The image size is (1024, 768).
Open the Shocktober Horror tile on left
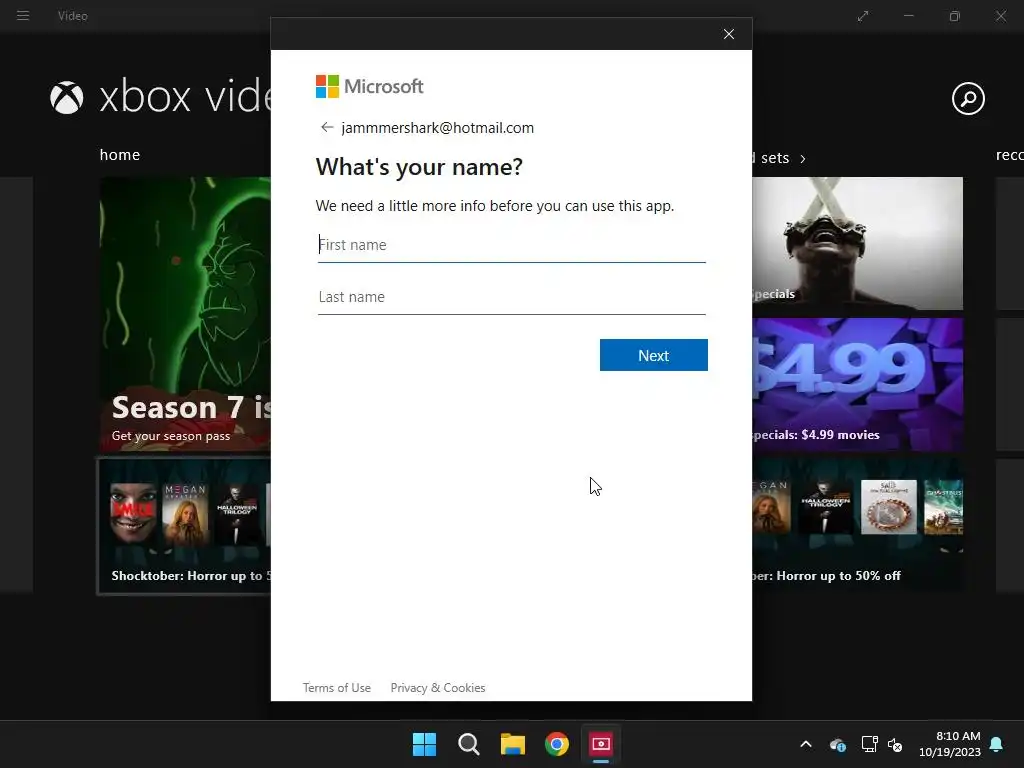[185, 526]
